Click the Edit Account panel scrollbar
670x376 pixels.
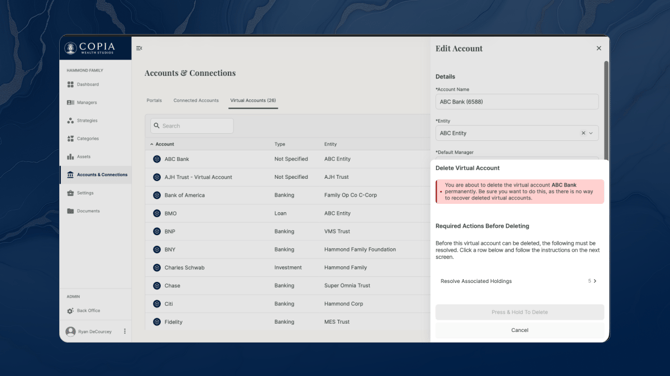click(606, 110)
